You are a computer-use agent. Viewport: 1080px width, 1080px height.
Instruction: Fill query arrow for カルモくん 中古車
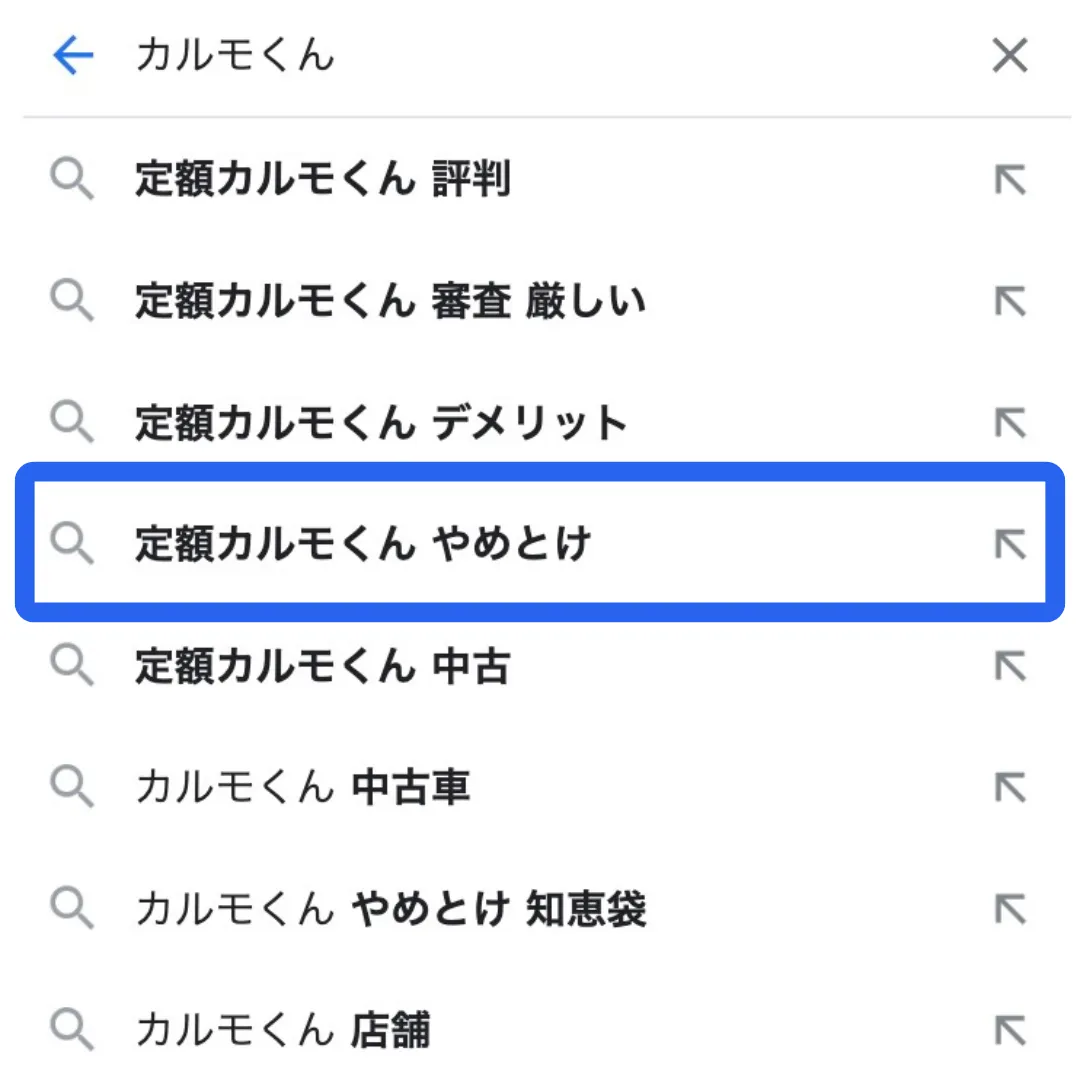coord(1010,787)
